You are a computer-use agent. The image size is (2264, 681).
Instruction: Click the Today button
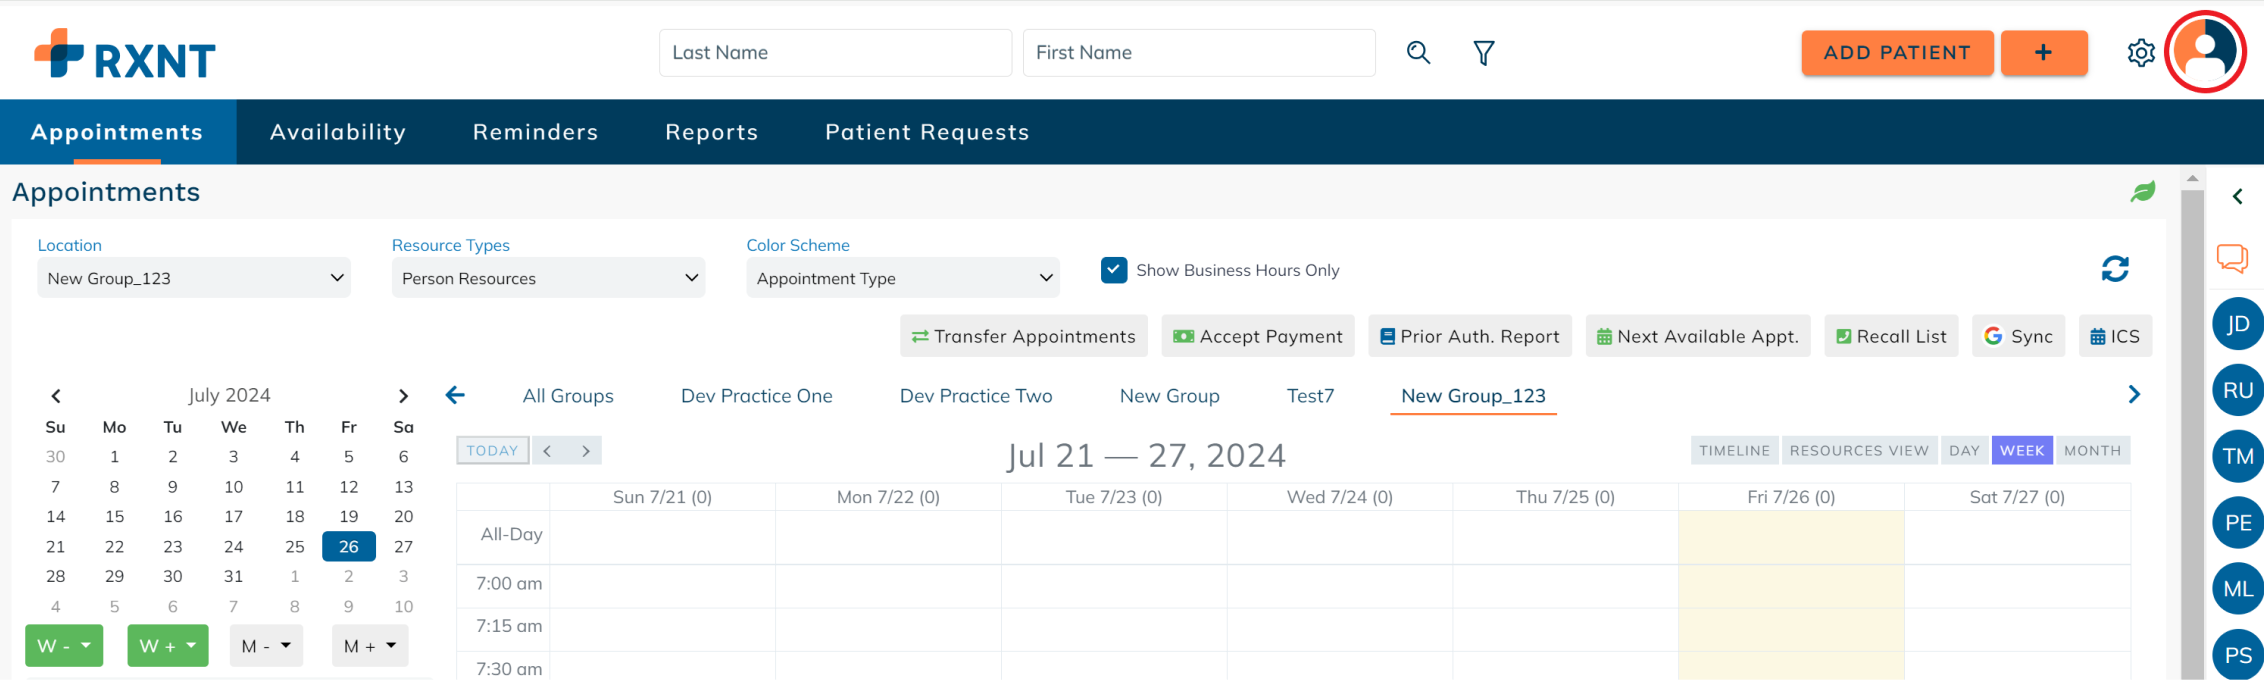pos(493,450)
